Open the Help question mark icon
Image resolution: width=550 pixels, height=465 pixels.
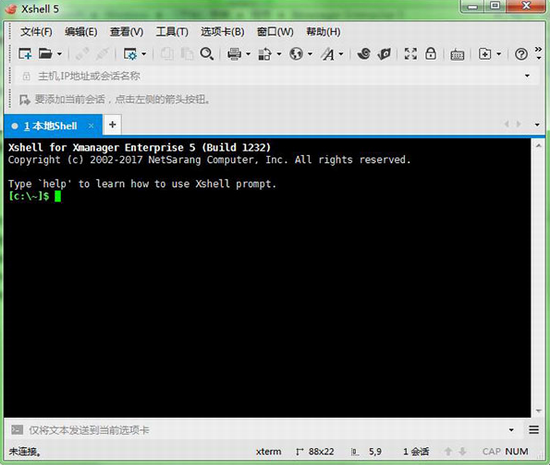[x=521, y=54]
